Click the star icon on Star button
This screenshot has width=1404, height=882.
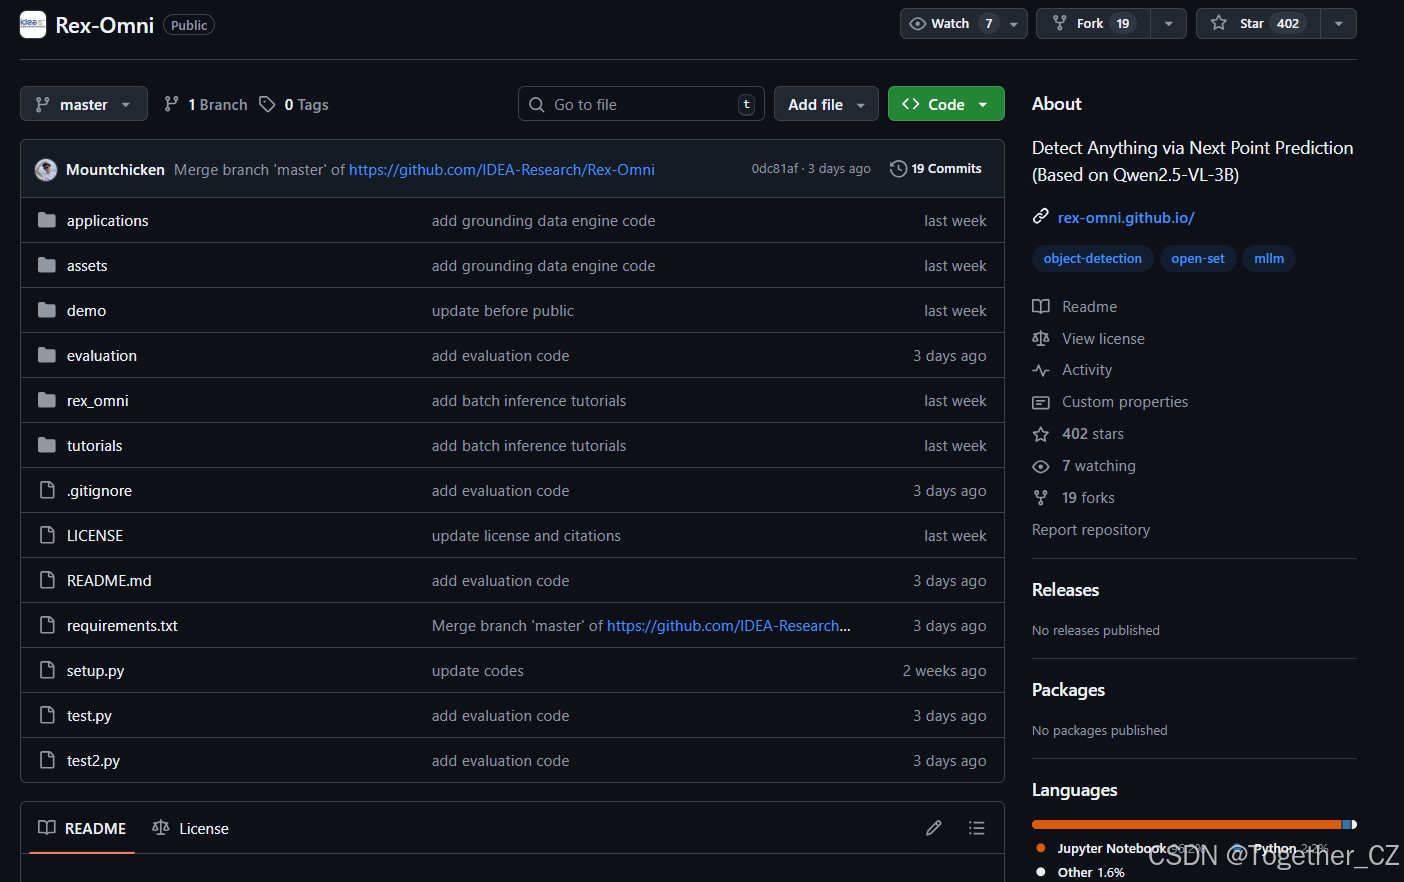tap(1218, 24)
